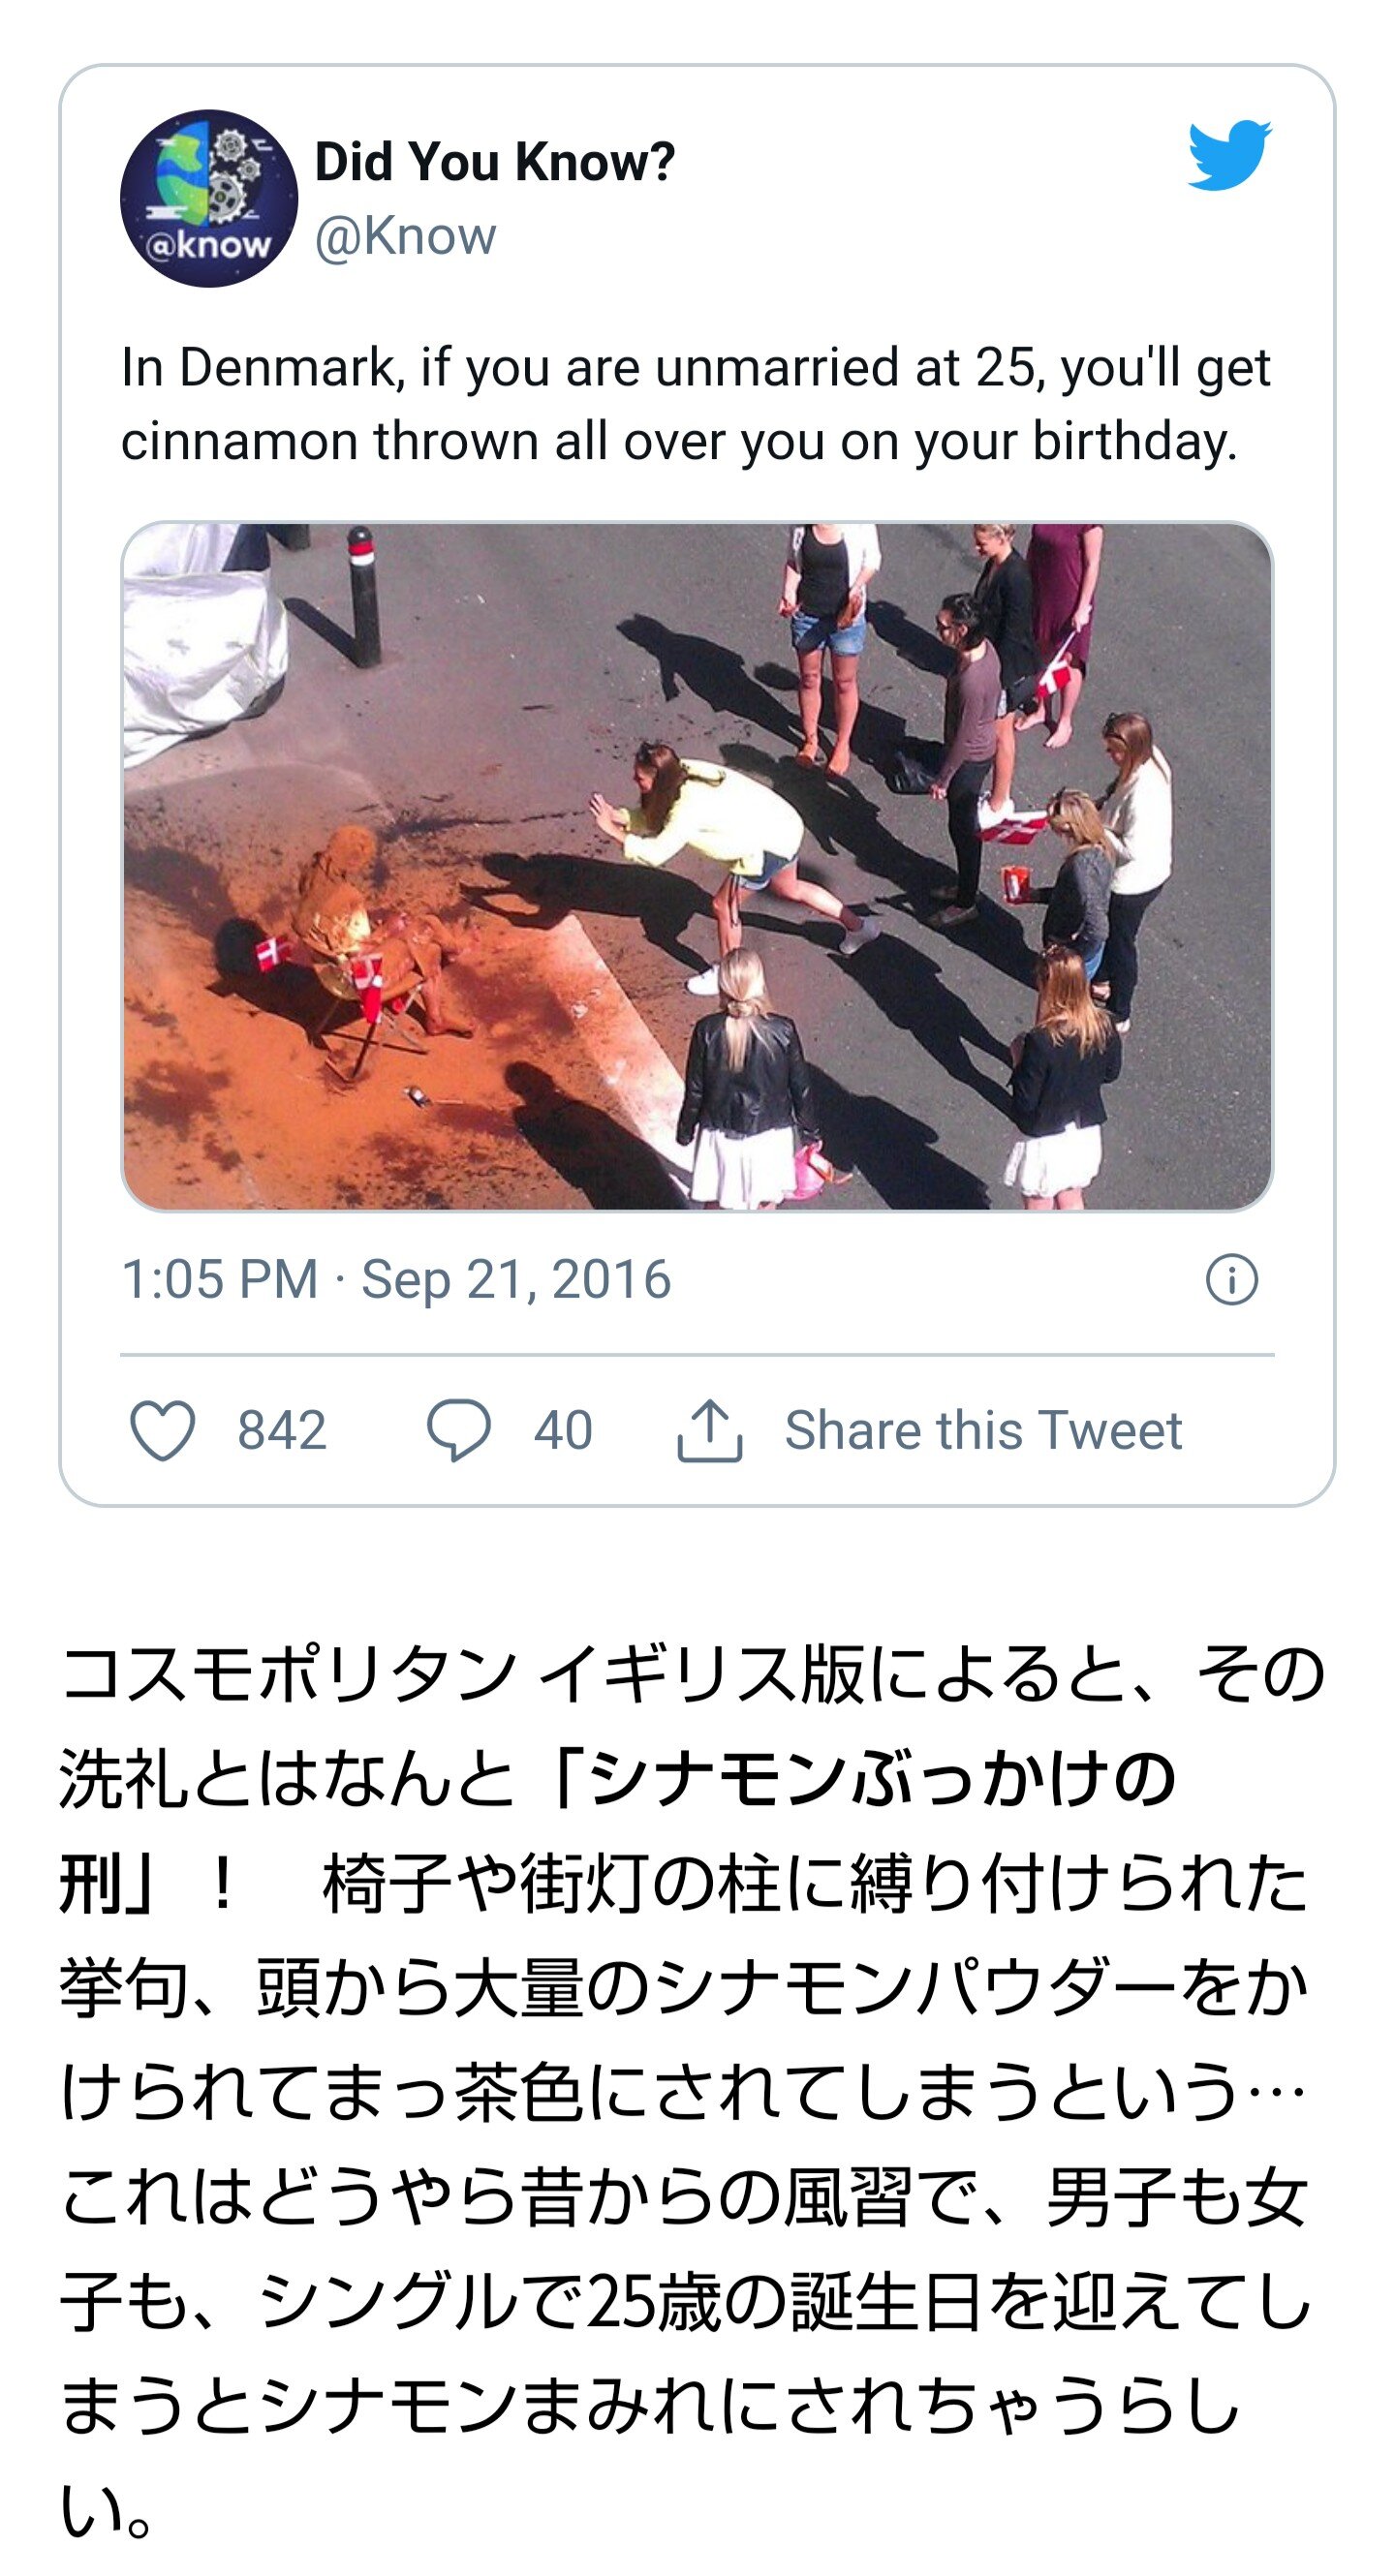Click the tweet text about Denmark
Viewport: 1395px width, 2576px height.
696,404
